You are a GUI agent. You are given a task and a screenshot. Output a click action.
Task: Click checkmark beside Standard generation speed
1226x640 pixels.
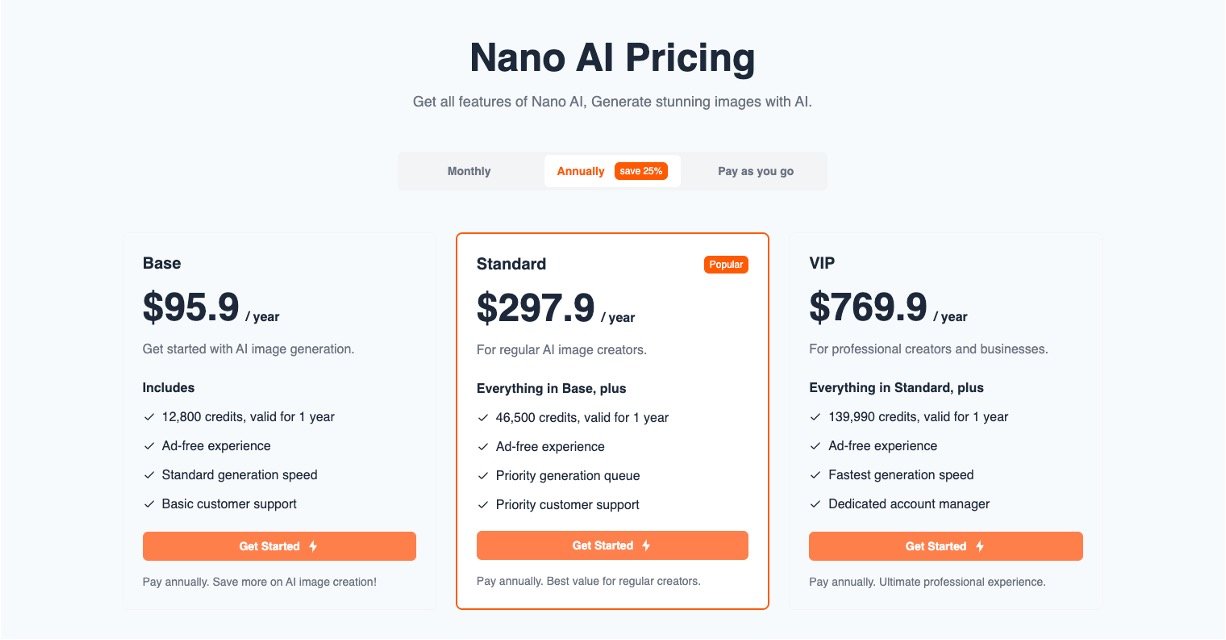pyautogui.click(x=149, y=476)
